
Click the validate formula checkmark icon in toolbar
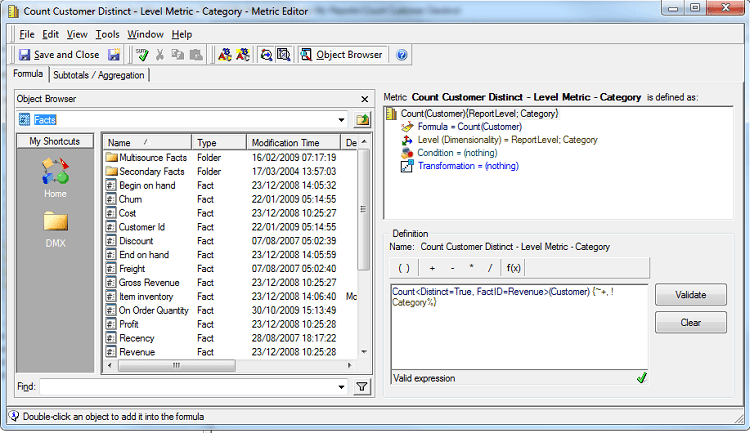(143, 55)
